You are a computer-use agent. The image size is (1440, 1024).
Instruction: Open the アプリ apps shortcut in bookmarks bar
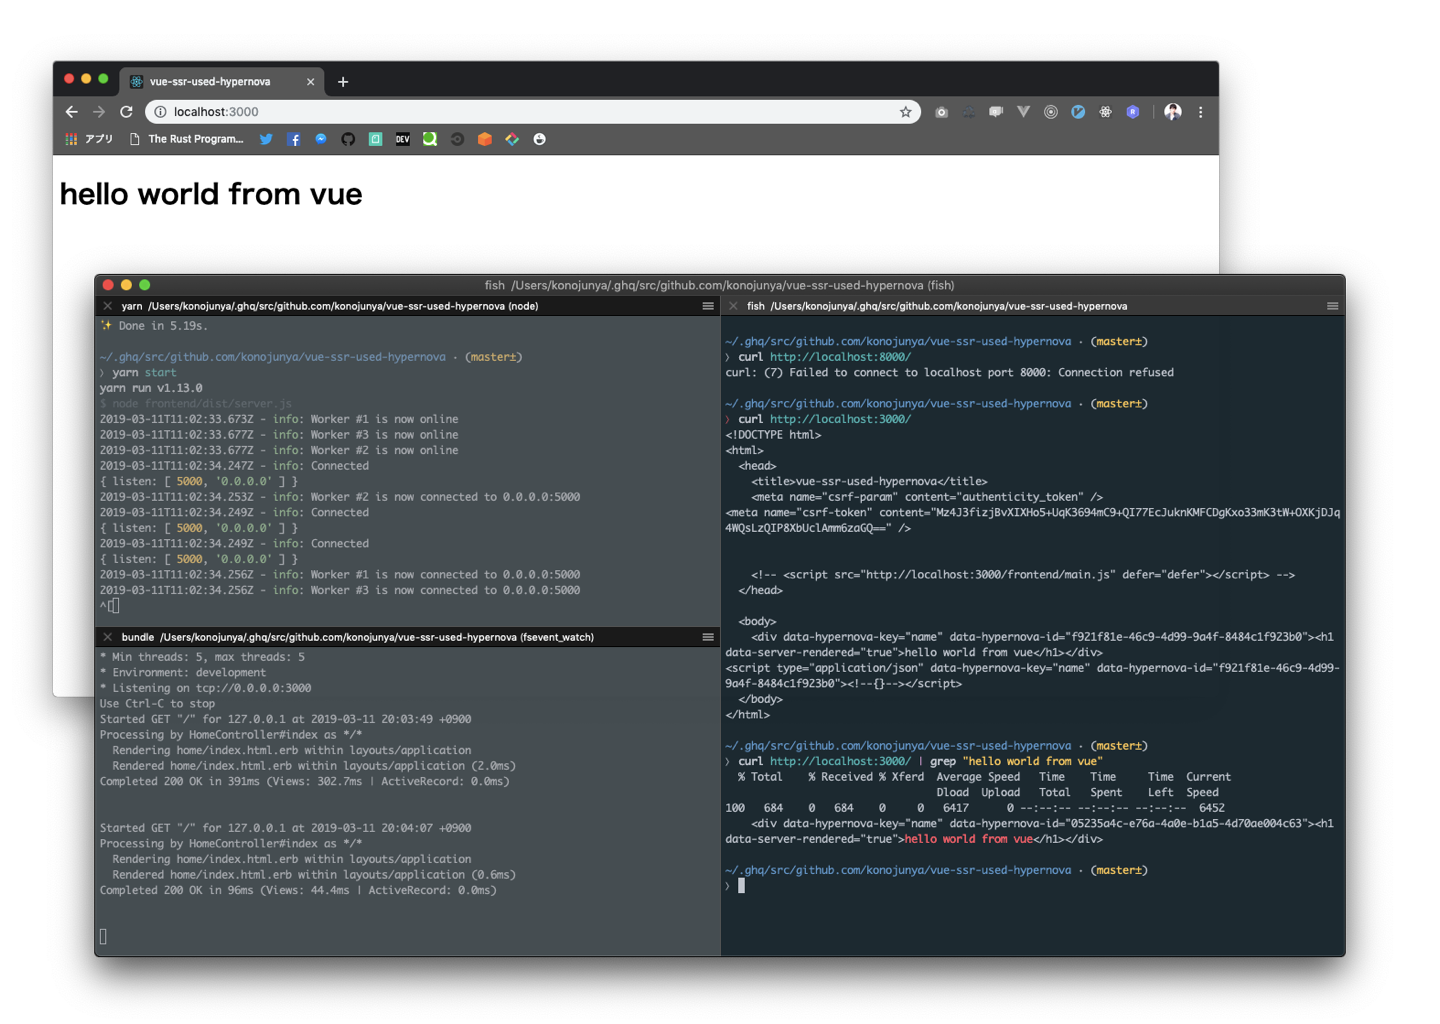(x=89, y=139)
